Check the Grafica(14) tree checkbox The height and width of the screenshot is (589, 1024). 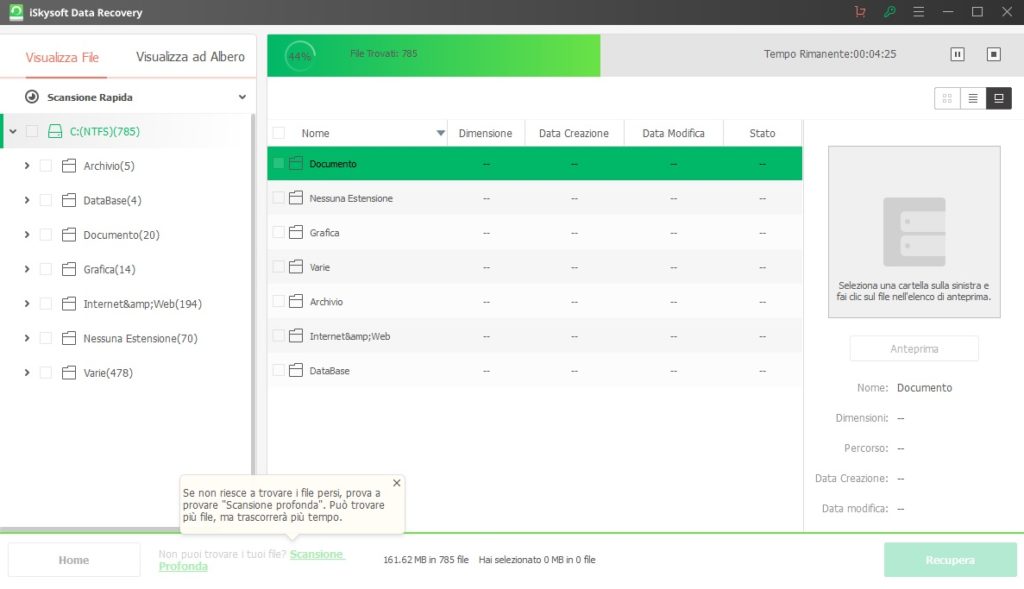point(46,269)
